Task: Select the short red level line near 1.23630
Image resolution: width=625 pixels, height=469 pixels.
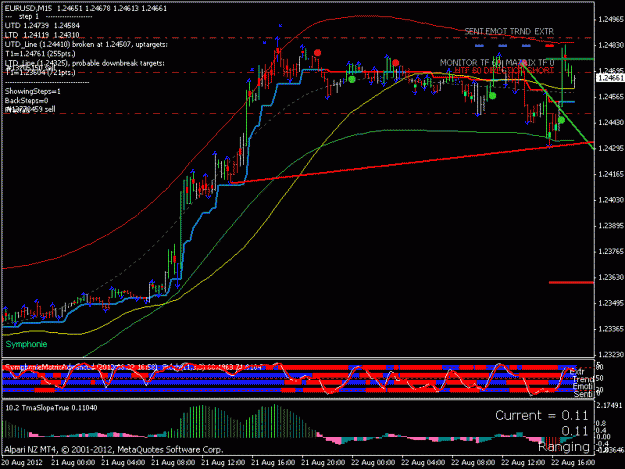Action: 571,283
